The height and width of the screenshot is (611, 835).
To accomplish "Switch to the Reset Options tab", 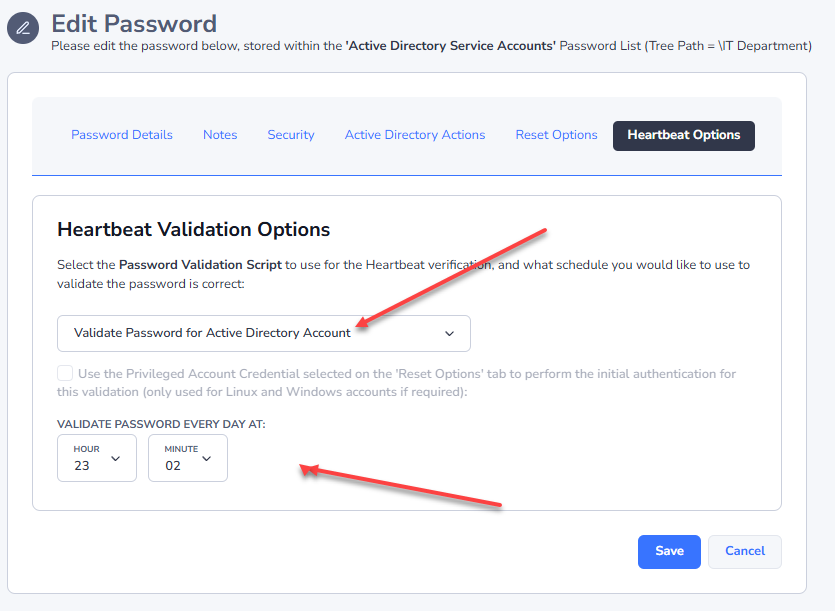I will (556, 135).
